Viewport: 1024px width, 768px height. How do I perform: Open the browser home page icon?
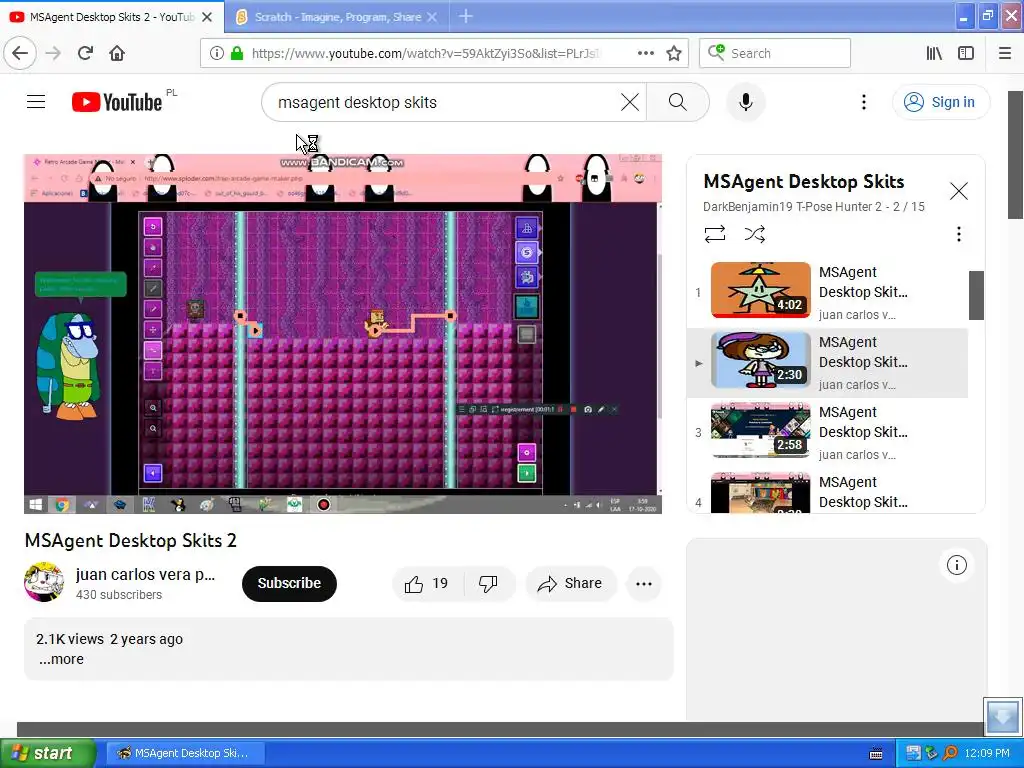pos(117,53)
